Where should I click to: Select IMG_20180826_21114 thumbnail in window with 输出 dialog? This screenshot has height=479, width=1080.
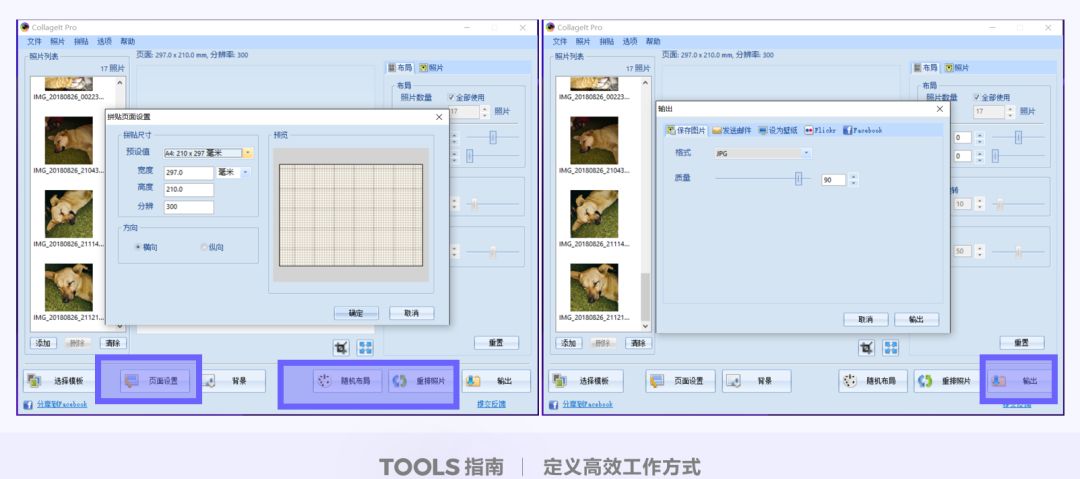pyautogui.click(x=594, y=214)
